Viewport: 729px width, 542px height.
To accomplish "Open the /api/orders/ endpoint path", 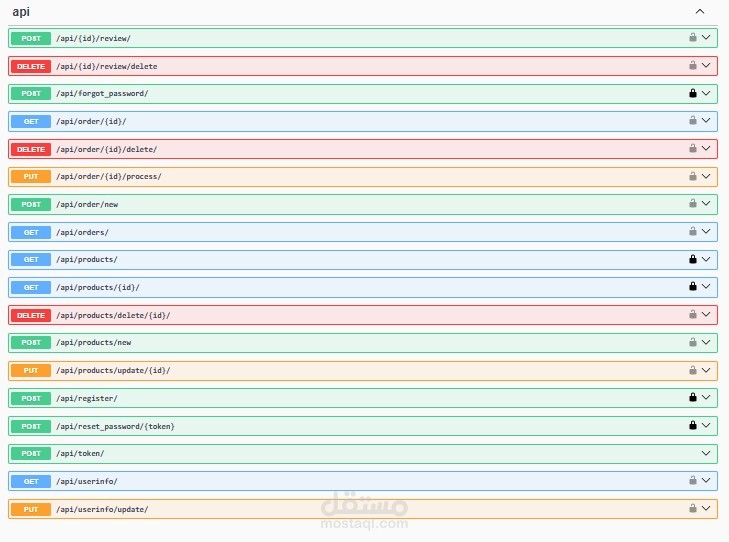I will pyautogui.click(x=82, y=232).
